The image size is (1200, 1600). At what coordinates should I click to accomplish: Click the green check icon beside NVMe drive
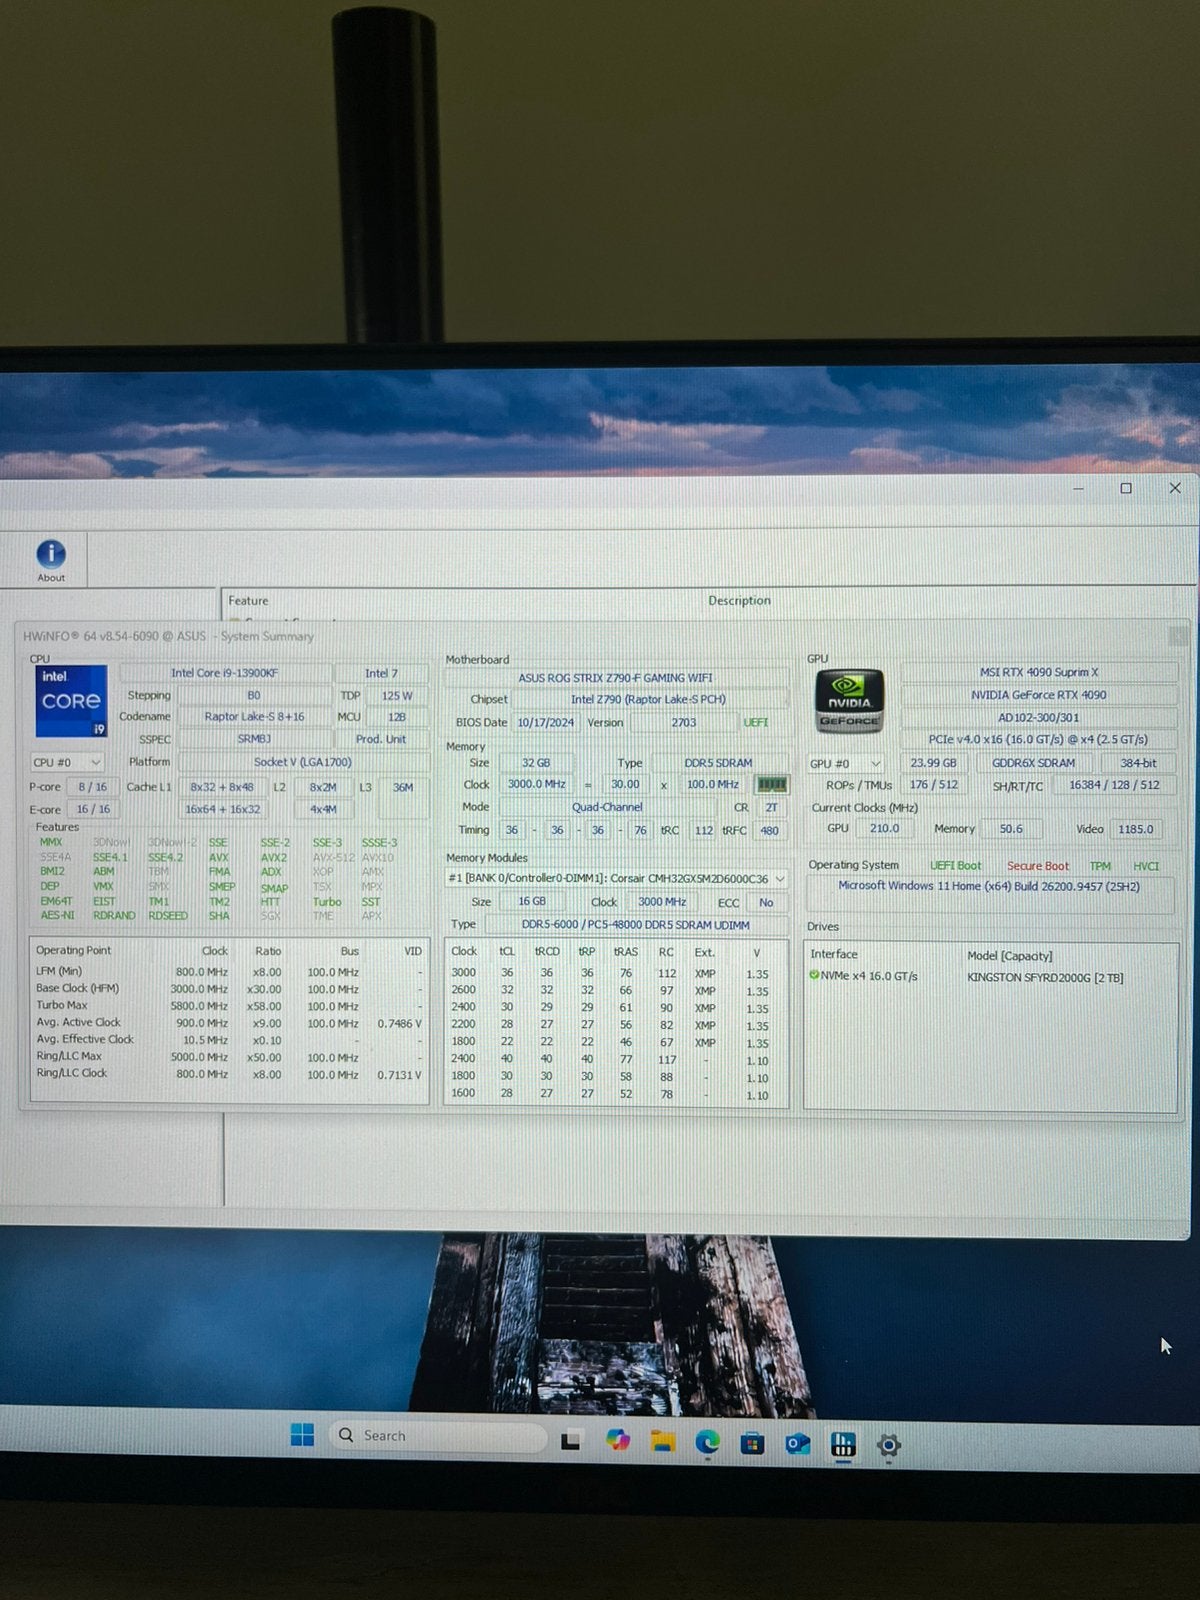pyautogui.click(x=814, y=975)
